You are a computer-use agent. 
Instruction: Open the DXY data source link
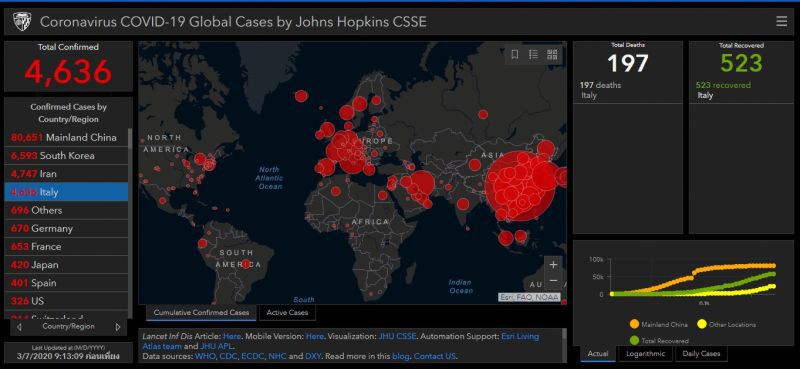pos(313,356)
